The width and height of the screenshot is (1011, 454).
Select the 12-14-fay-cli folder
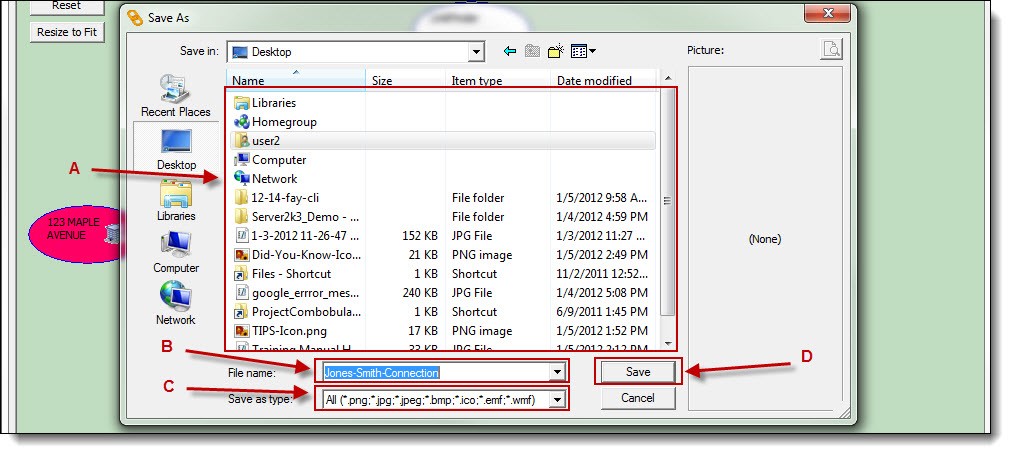(x=285, y=198)
